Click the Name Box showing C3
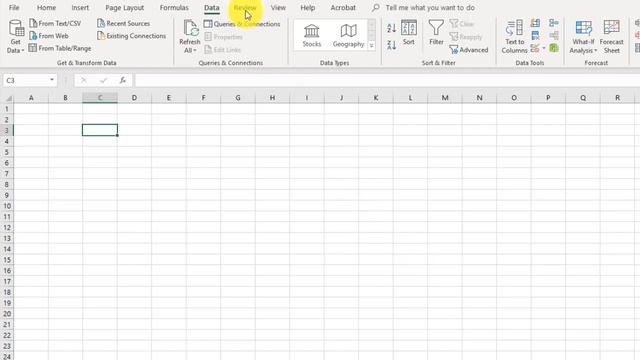Image resolution: width=640 pixels, height=360 pixels. click(25, 80)
